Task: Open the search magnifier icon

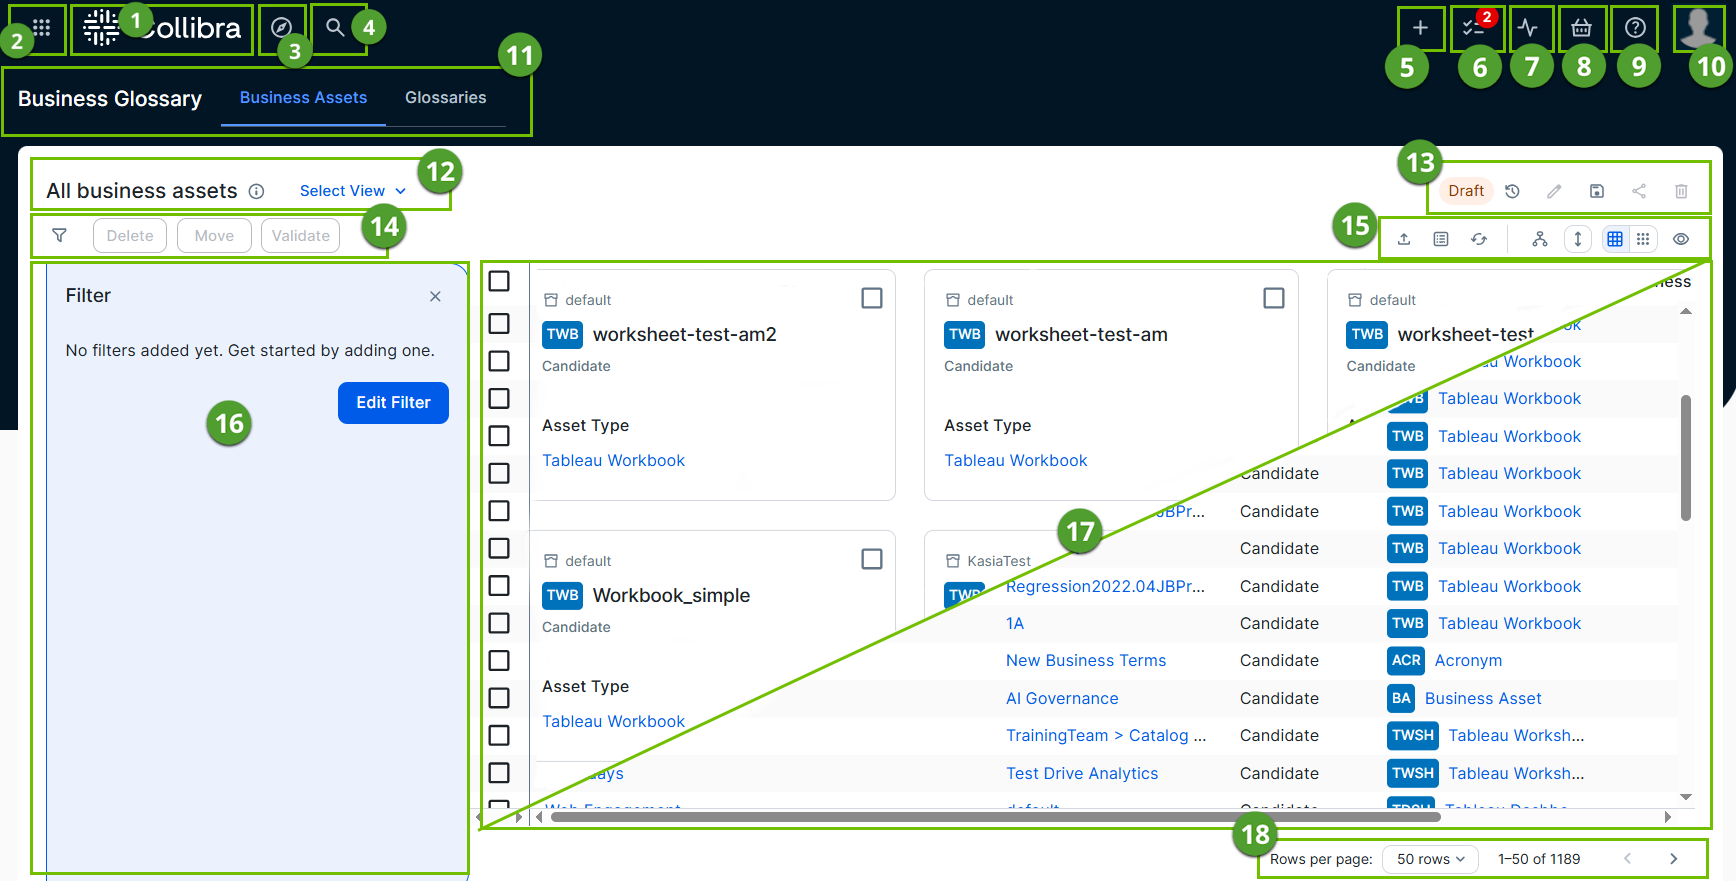Action: point(335,28)
